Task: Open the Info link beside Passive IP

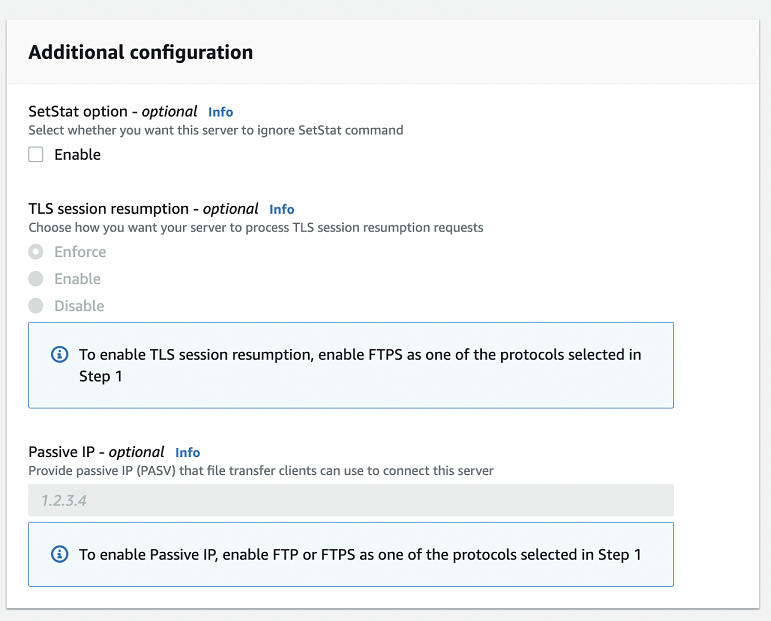Action: point(187,452)
